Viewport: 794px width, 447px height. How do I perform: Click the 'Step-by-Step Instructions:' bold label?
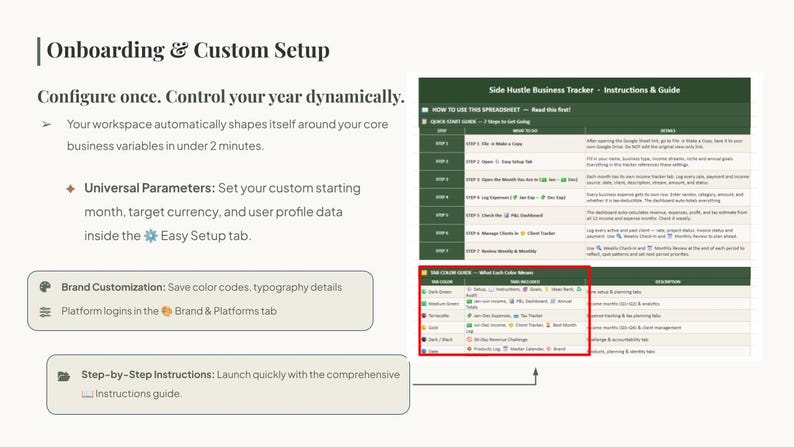(x=148, y=375)
